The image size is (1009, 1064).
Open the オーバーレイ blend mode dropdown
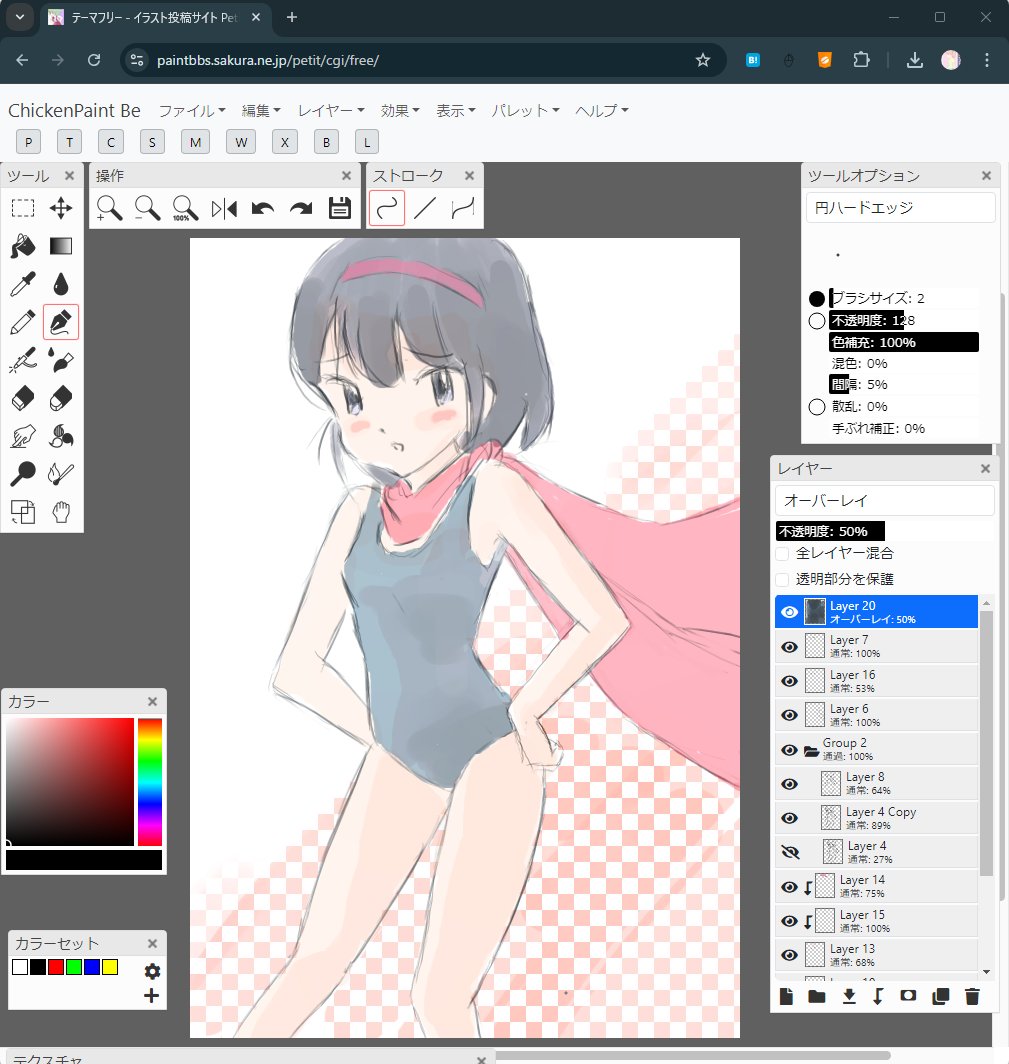click(x=885, y=501)
